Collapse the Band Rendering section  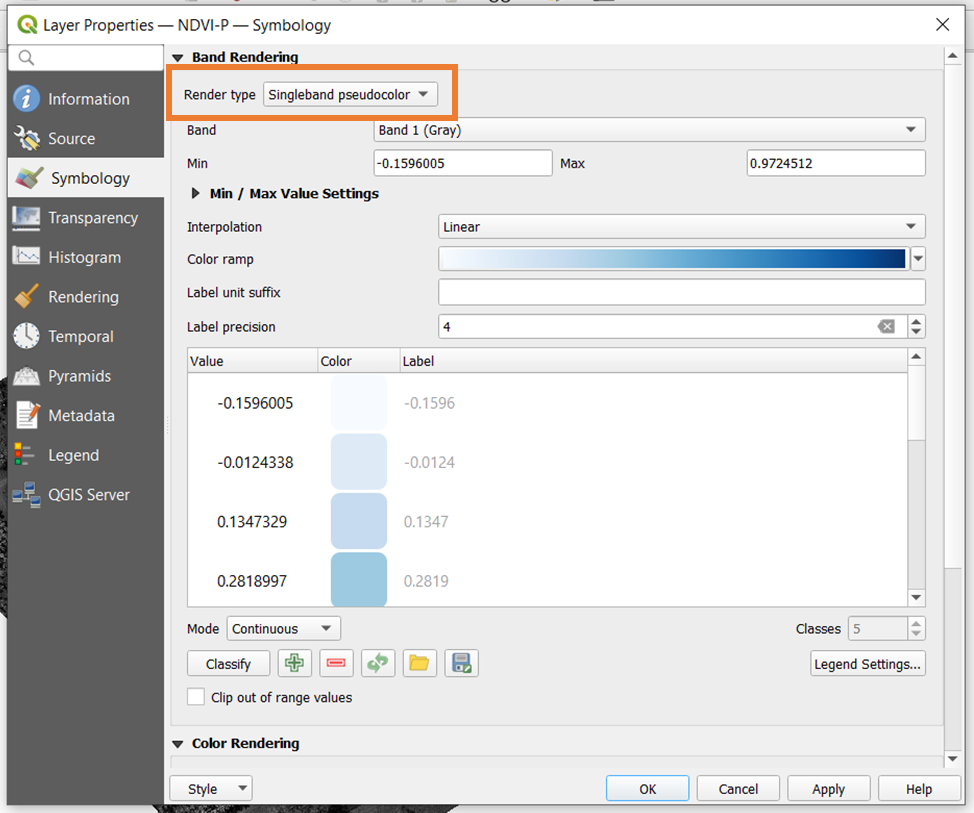tap(178, 58)
